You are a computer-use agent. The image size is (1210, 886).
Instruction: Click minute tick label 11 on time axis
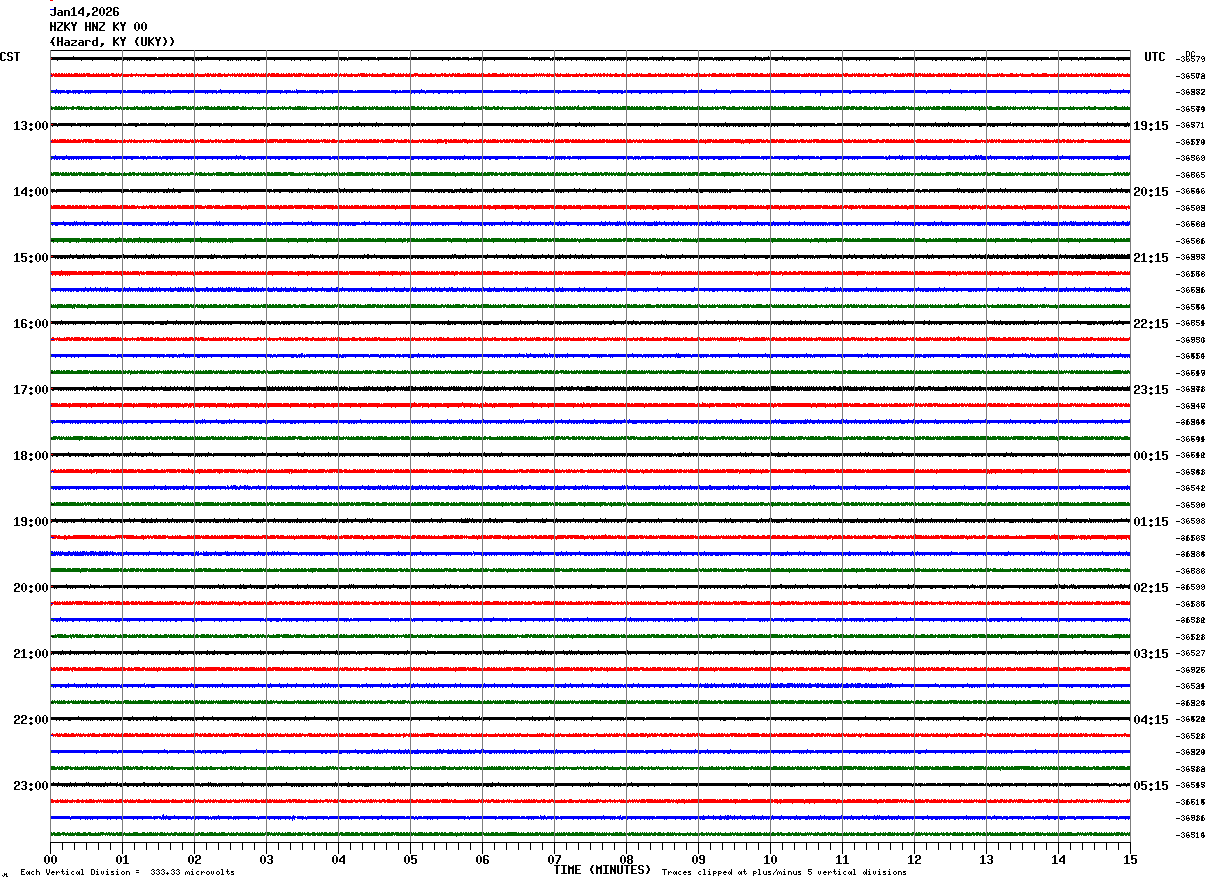pyautogui.click(x=843, y=859)
